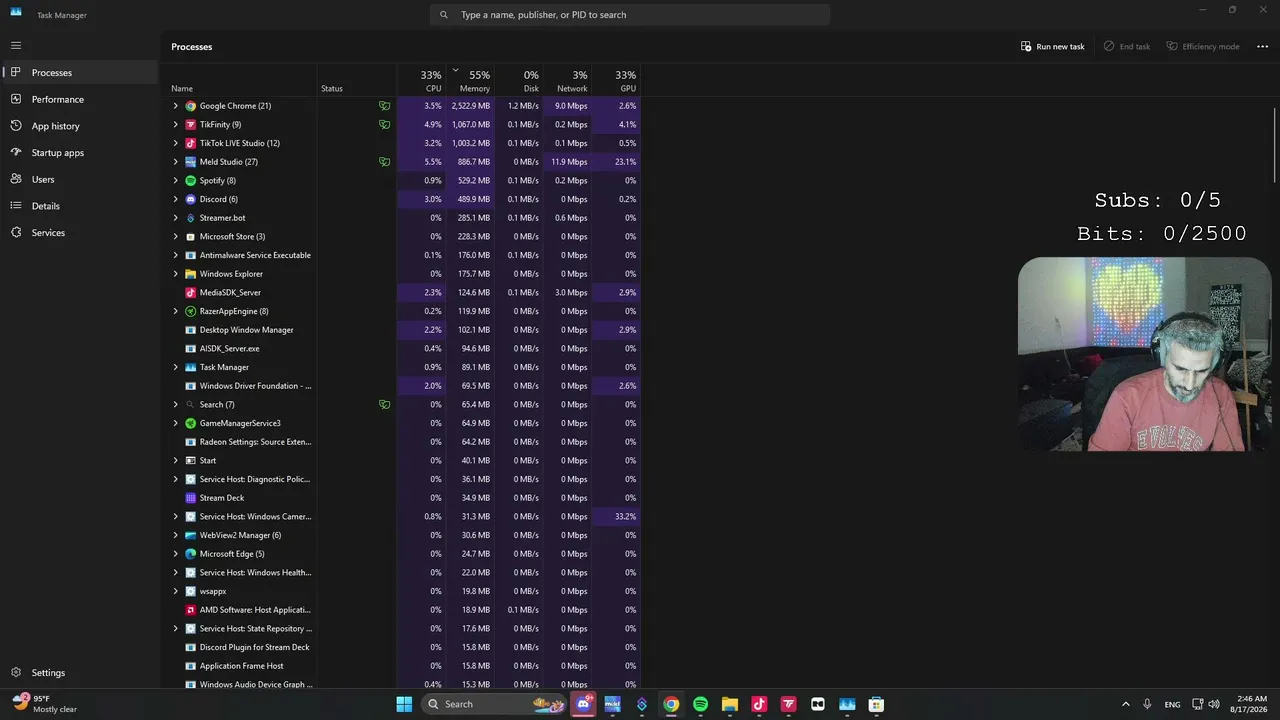Open the Services page

coord(80,233)
